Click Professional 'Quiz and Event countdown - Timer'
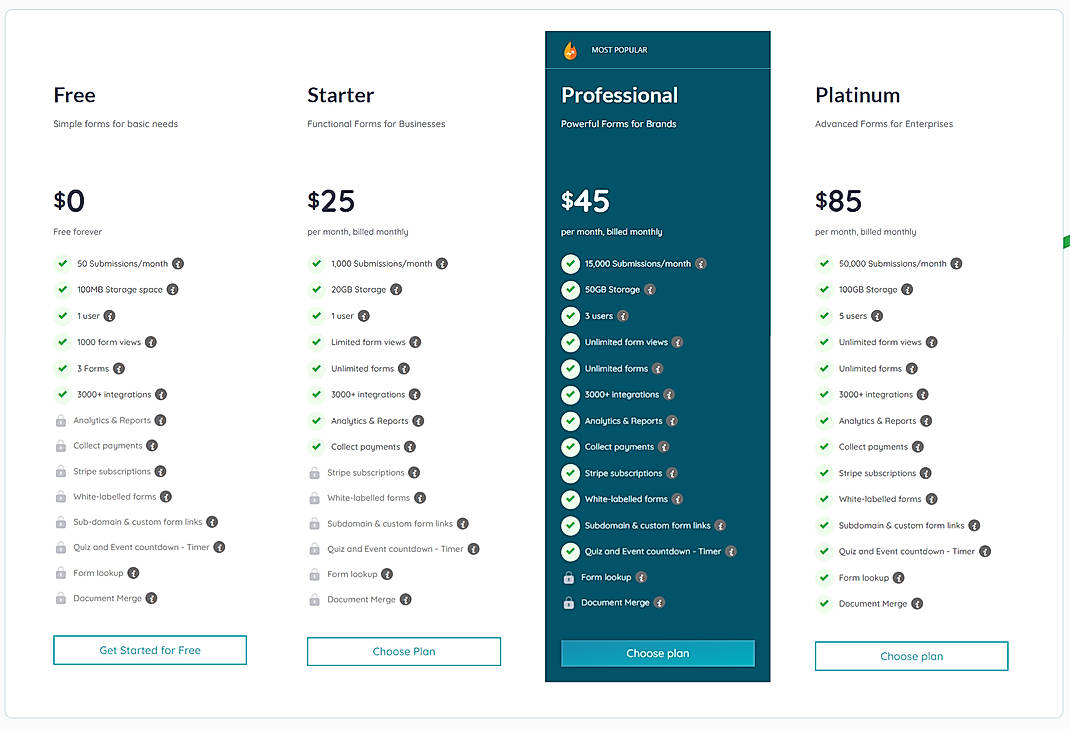This screenshot has width=1070, height=729. [652, 552]
